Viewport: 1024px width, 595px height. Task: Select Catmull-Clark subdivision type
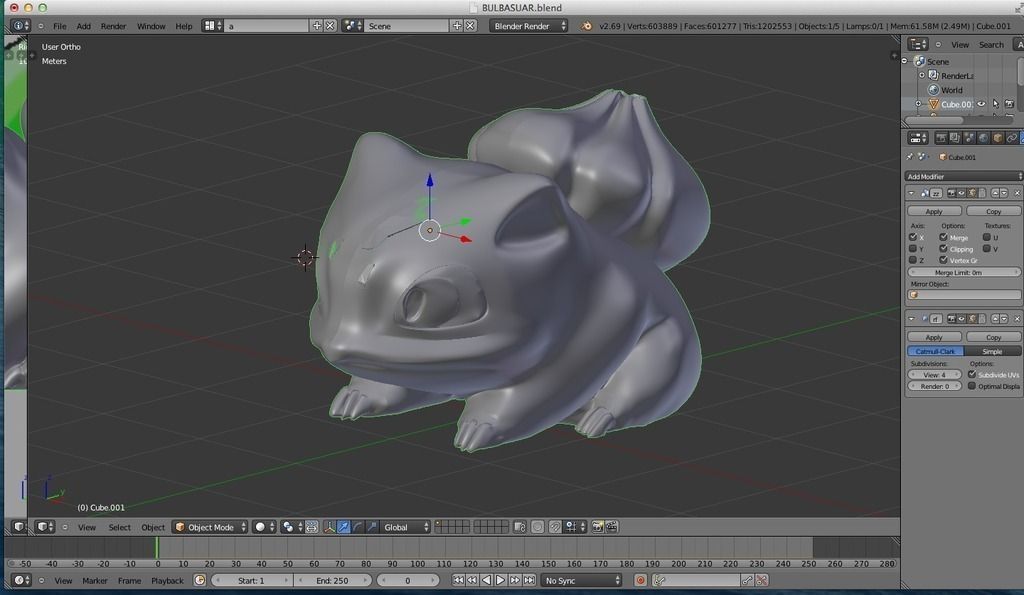click(935, 351)
